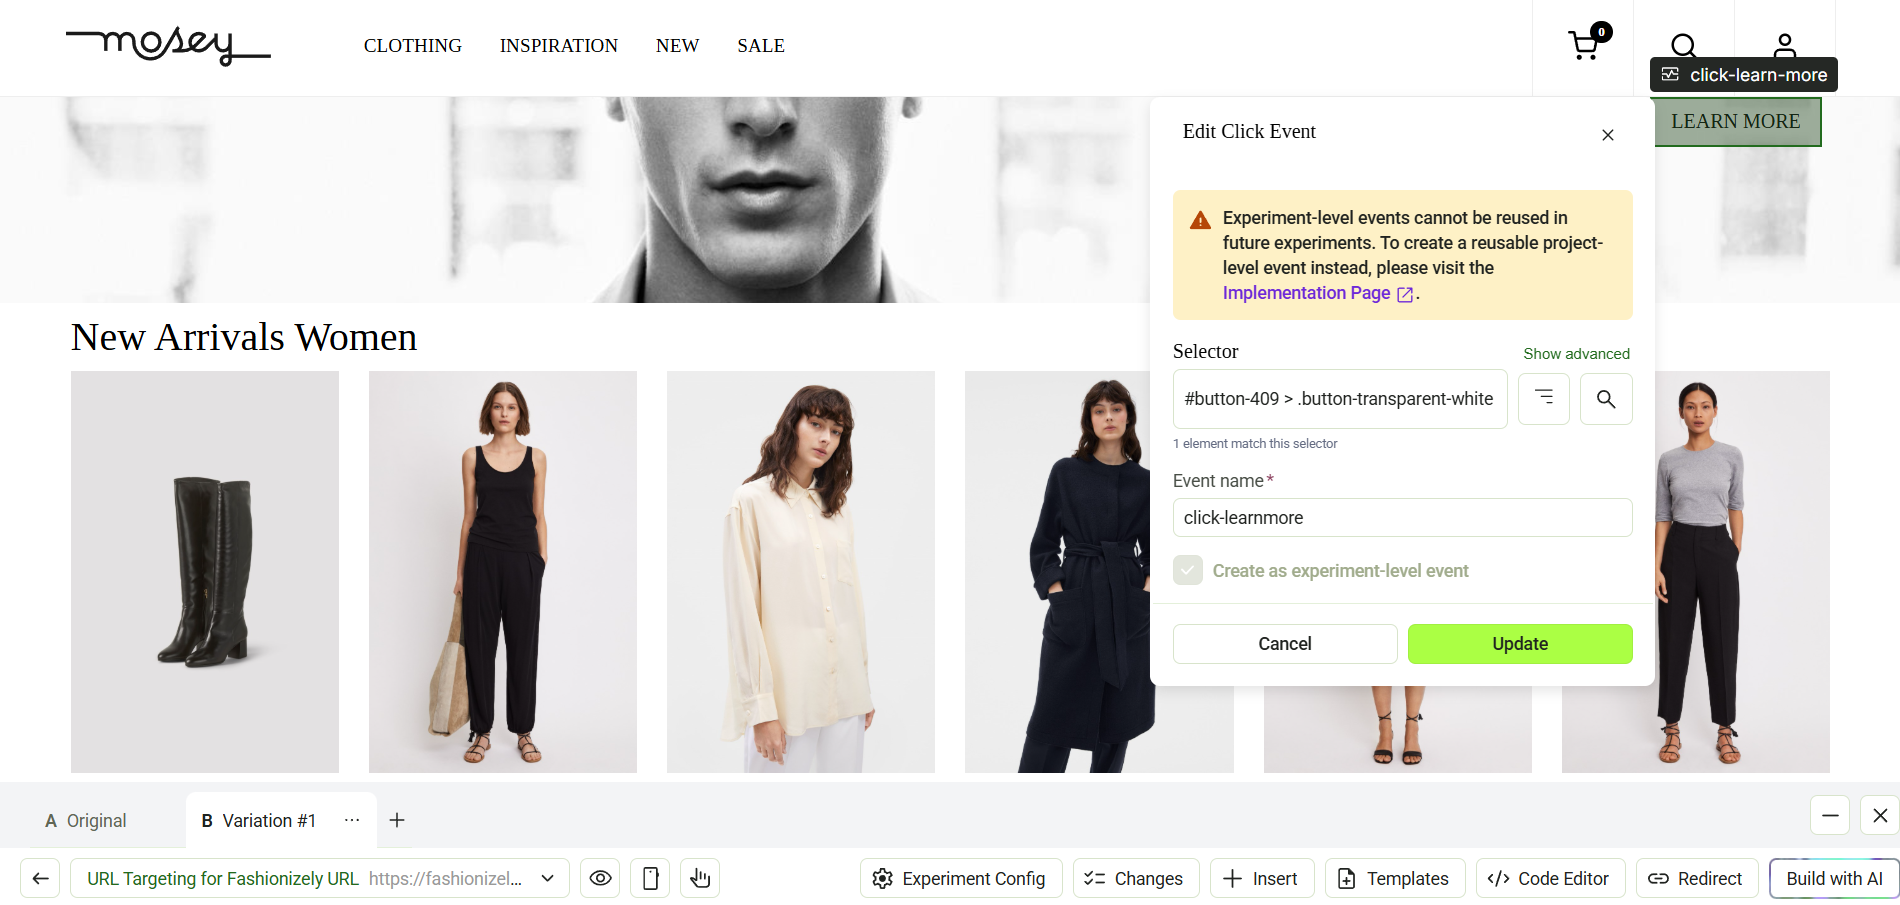Switch to the Original tab
The height and width of the screenshot is (905, 1900).
click(x=86, y=820)
